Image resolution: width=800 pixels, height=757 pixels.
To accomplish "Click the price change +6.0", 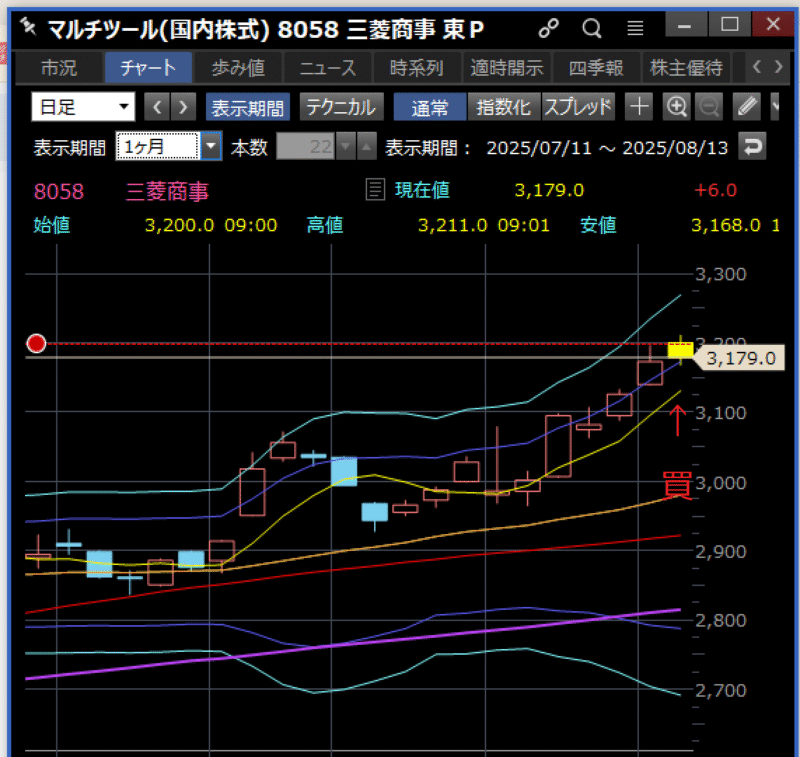I will pyautogui.click(x=715, y=190).
